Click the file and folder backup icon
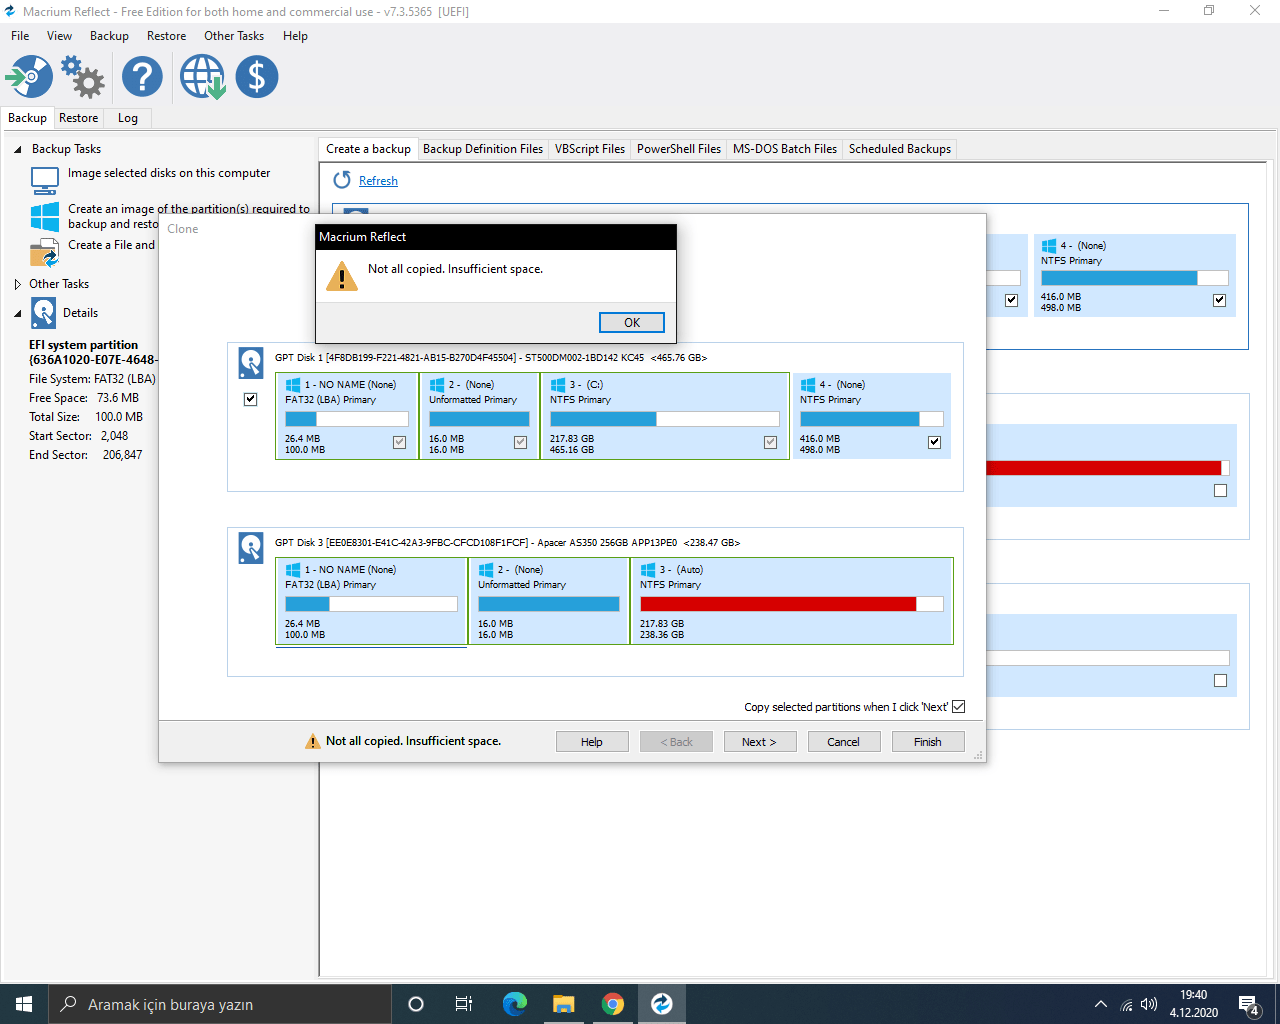 (45, 253)
